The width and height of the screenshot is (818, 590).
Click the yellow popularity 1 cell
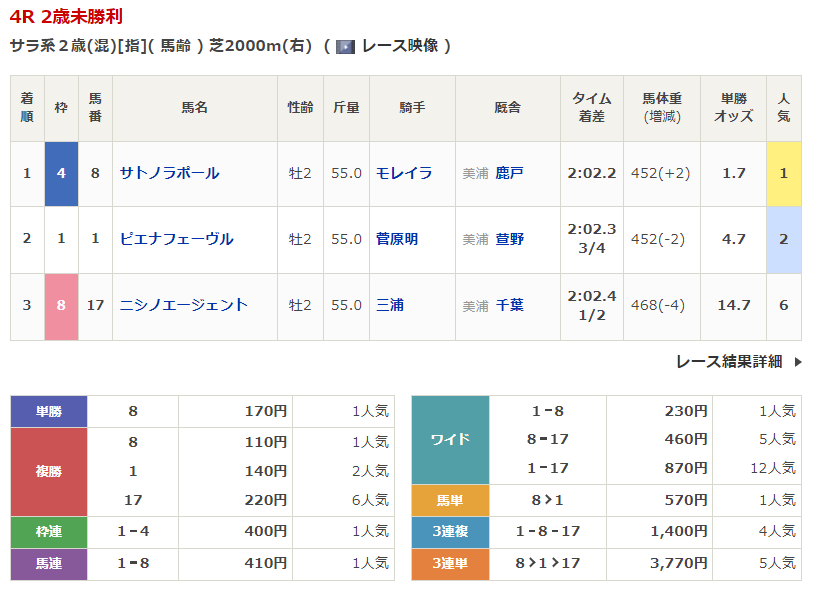783,173
